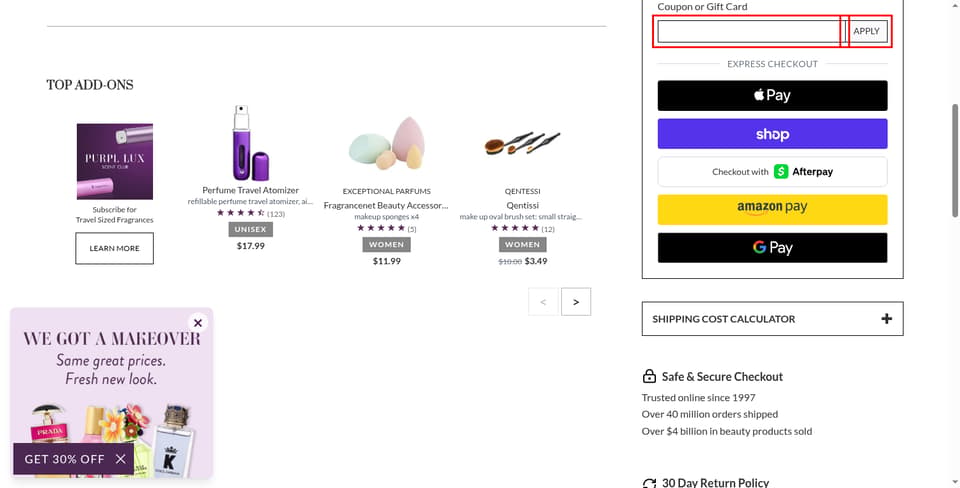Click the sponges' star rating (5)

tap(386, 228)
